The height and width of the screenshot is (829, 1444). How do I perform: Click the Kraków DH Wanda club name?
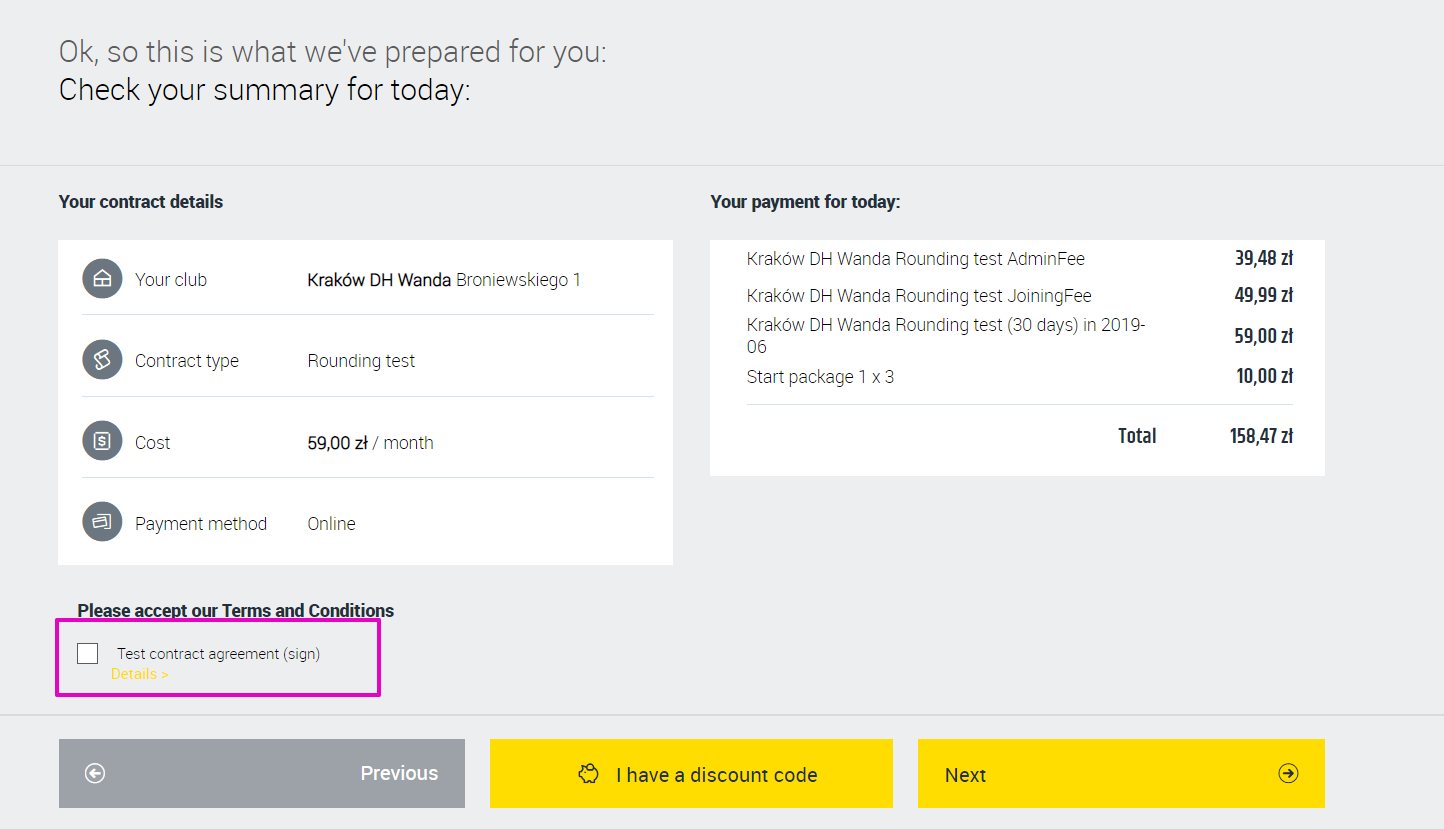(379, 280)
